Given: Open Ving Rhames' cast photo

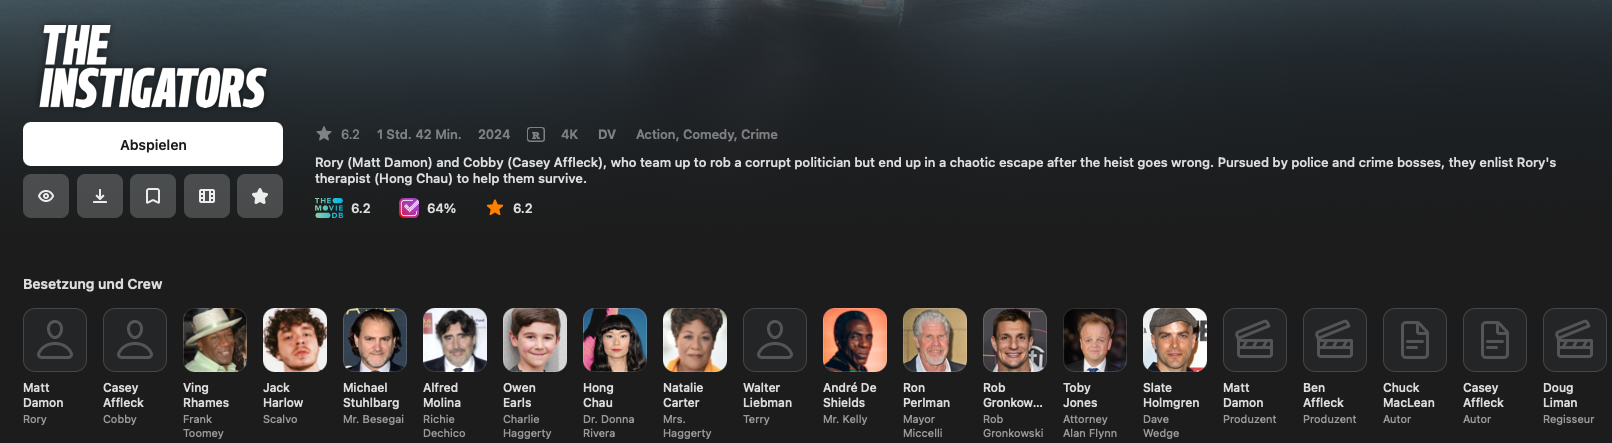Looking at the screenshot, I should 215,340.
